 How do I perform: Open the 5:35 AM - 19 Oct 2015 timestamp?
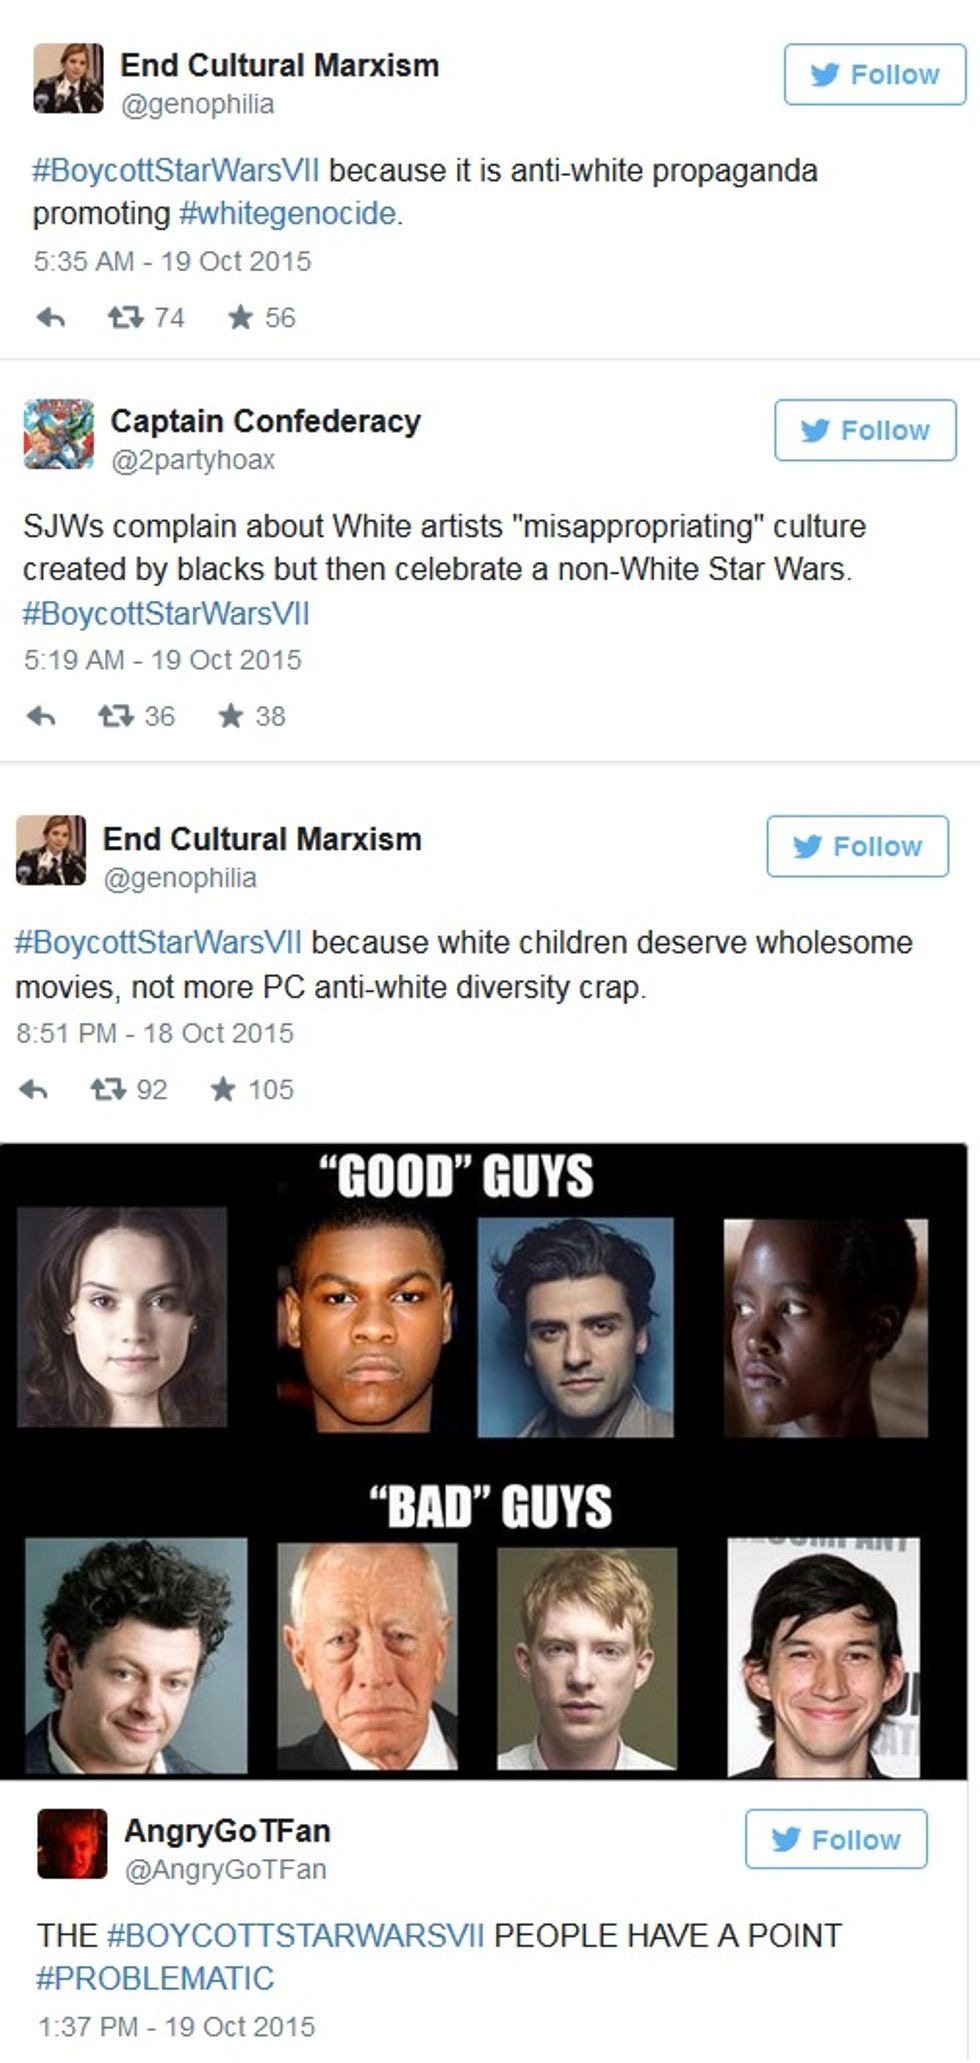tap(172, 261)
